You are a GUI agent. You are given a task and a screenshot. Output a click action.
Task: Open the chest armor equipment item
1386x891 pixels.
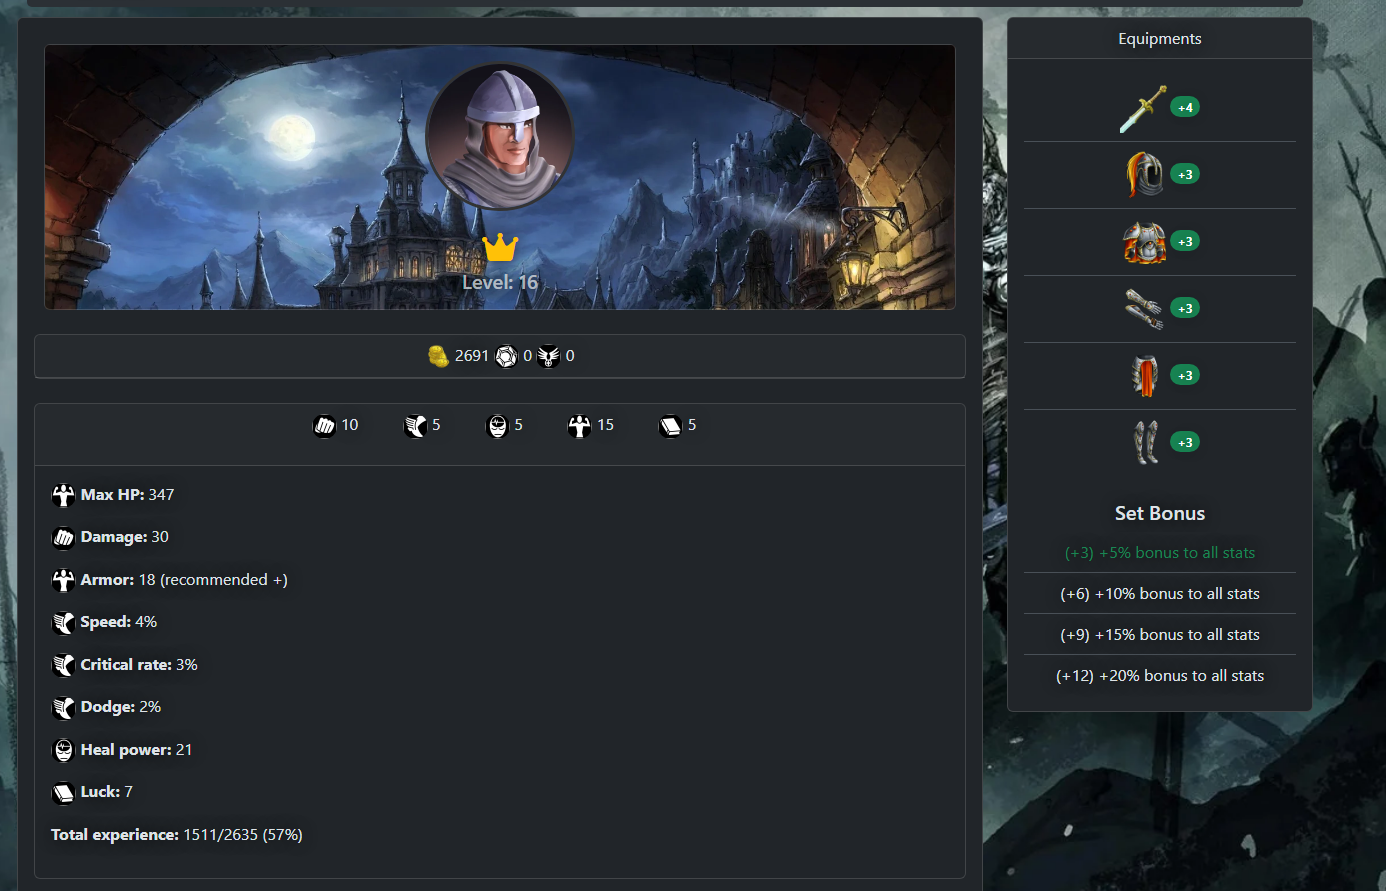click(1144, 242)
